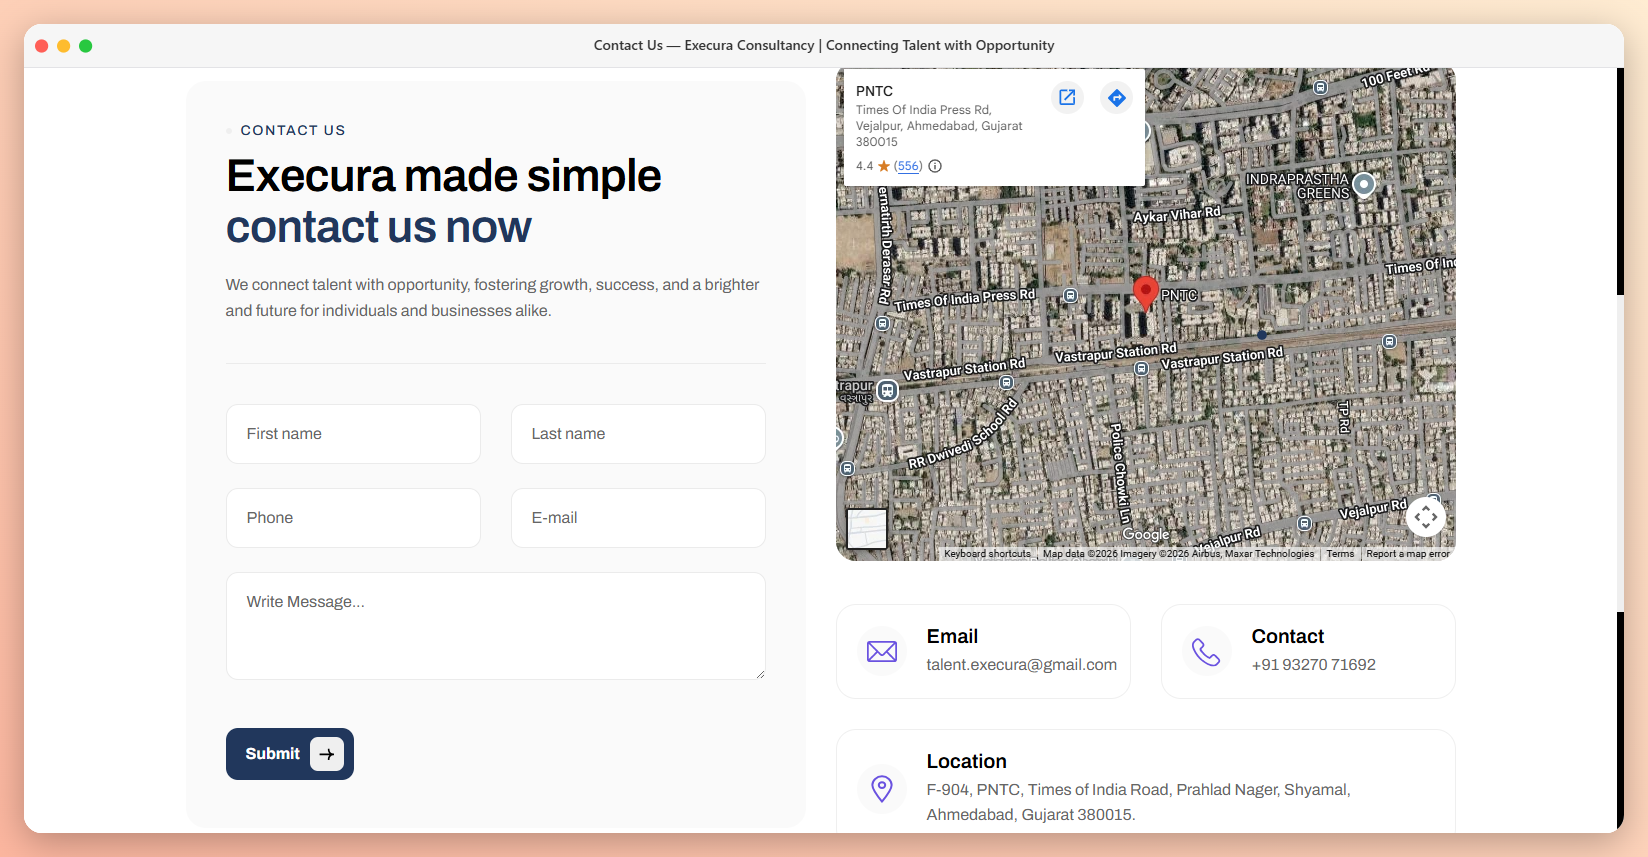Get directions to PNTC via blue icon
The height and width of the screenshot is (857, 1648).
click(1117, 97)
